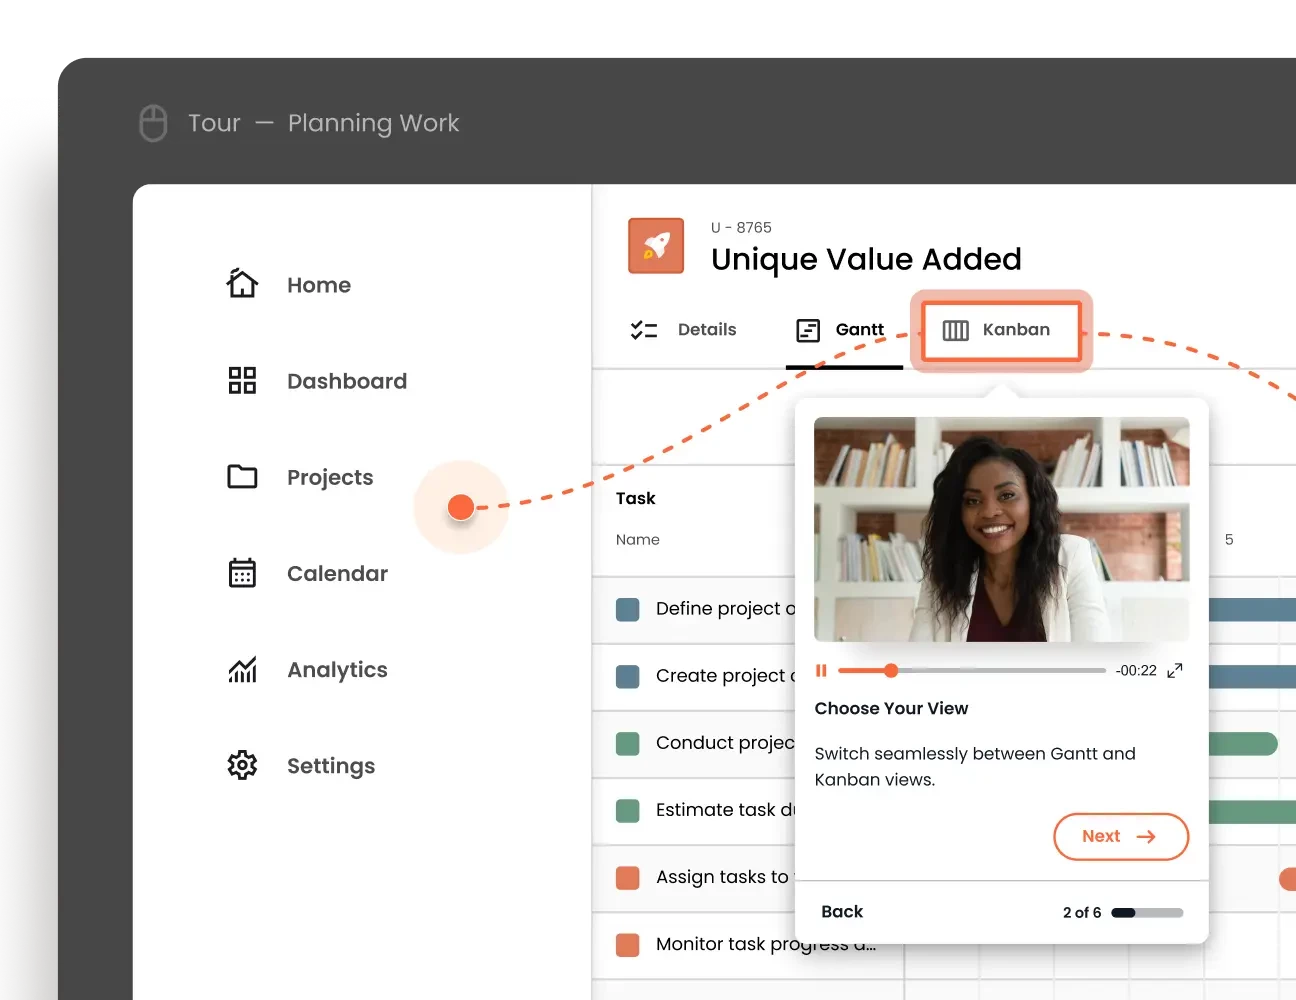
Task: Click the blue square for Create project
Action: pos(628,676)
